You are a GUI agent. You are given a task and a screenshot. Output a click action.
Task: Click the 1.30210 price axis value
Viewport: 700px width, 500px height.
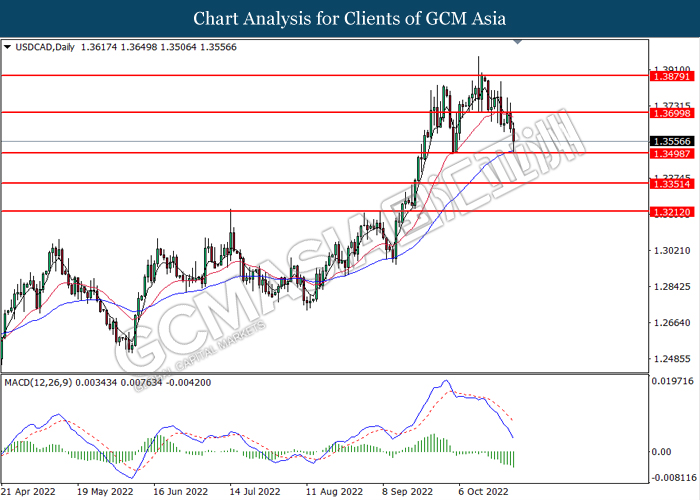[x=672, y=250]
